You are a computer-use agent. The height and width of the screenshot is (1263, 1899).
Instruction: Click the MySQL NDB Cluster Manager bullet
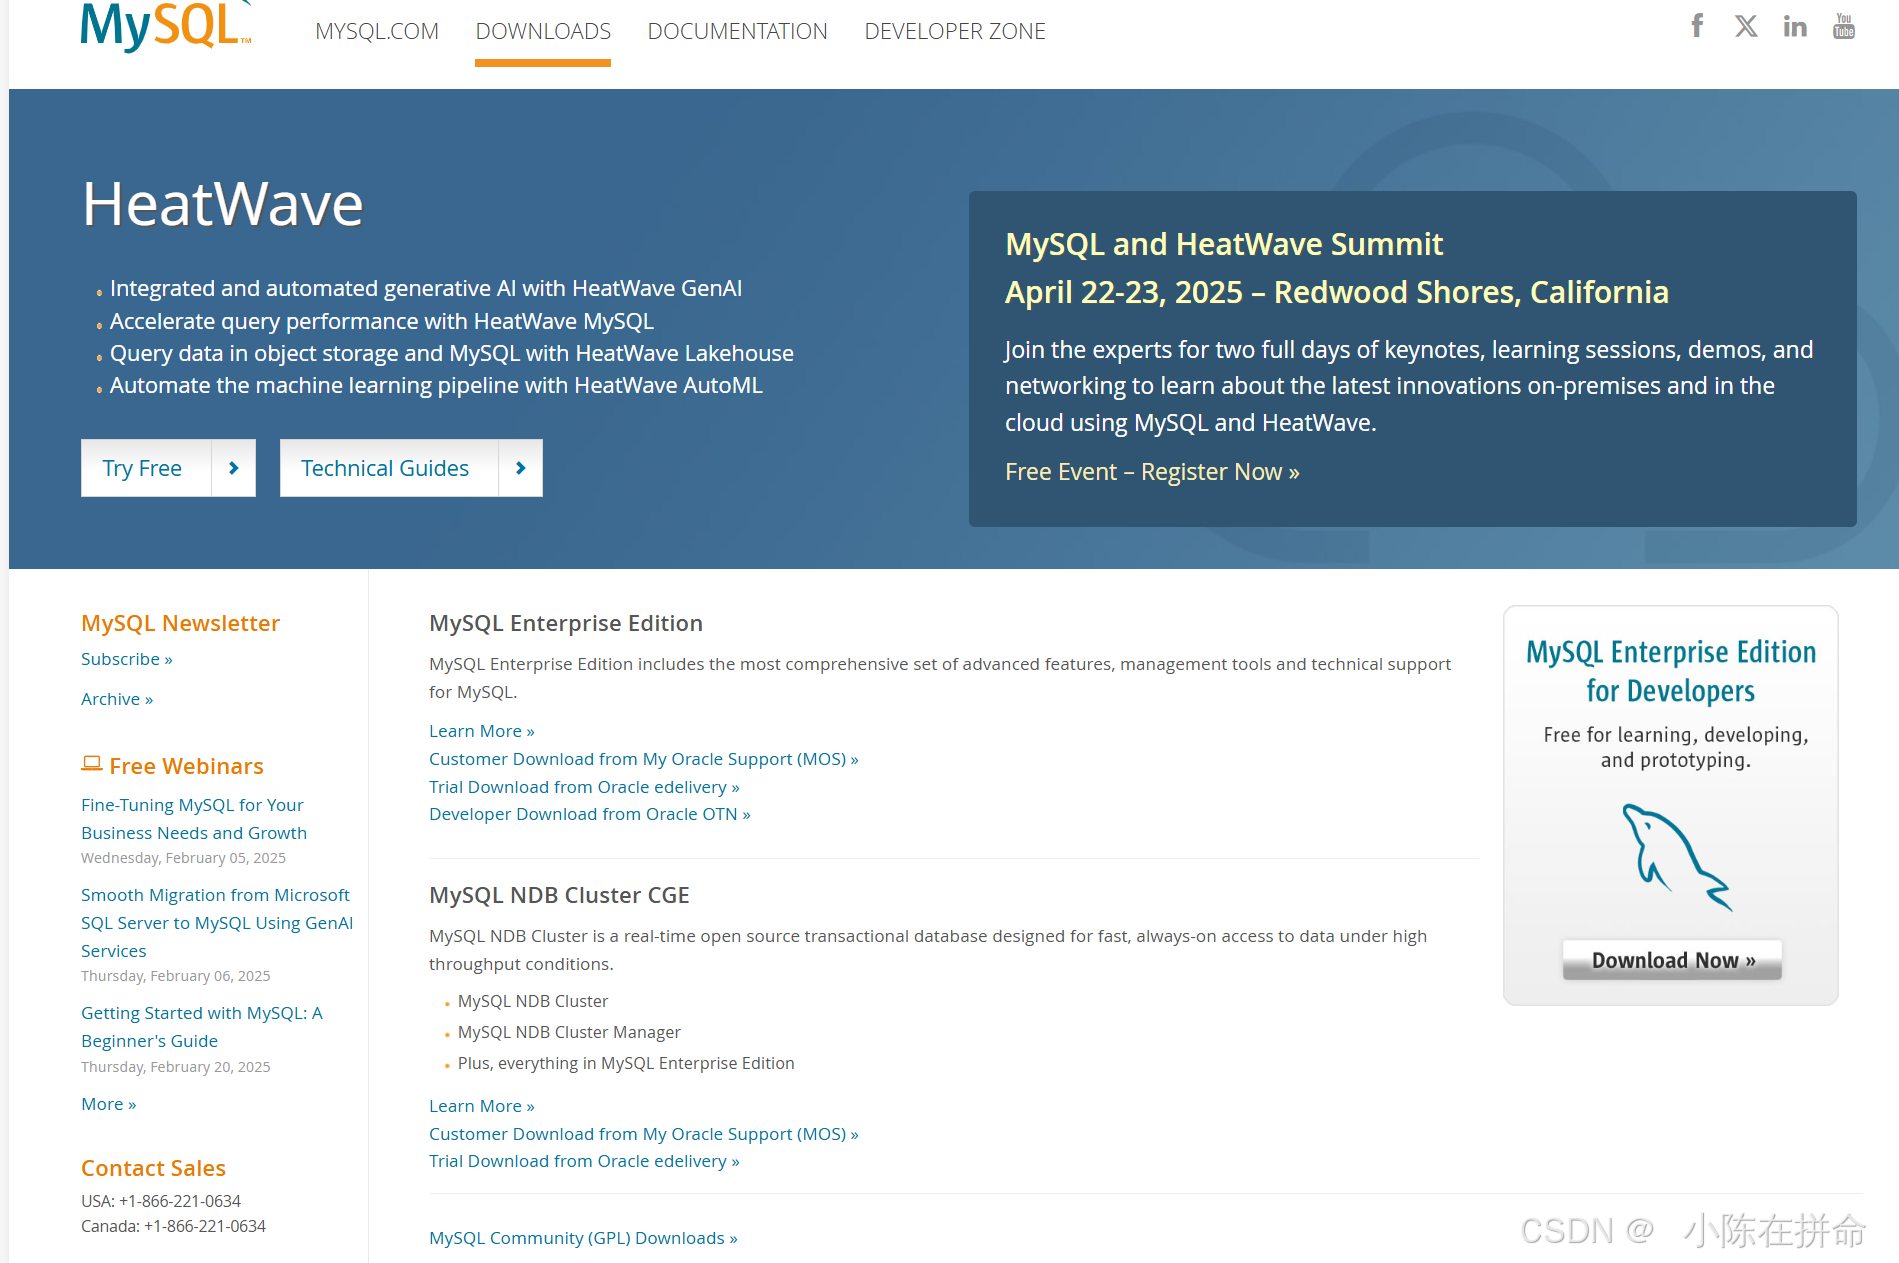point(569,1032)
